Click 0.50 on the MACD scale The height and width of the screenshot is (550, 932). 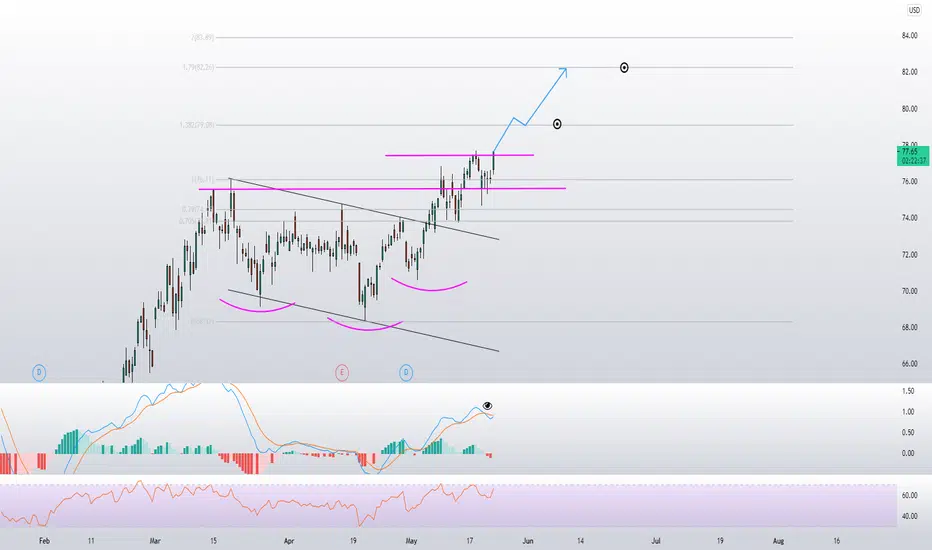tap(908, 432)
